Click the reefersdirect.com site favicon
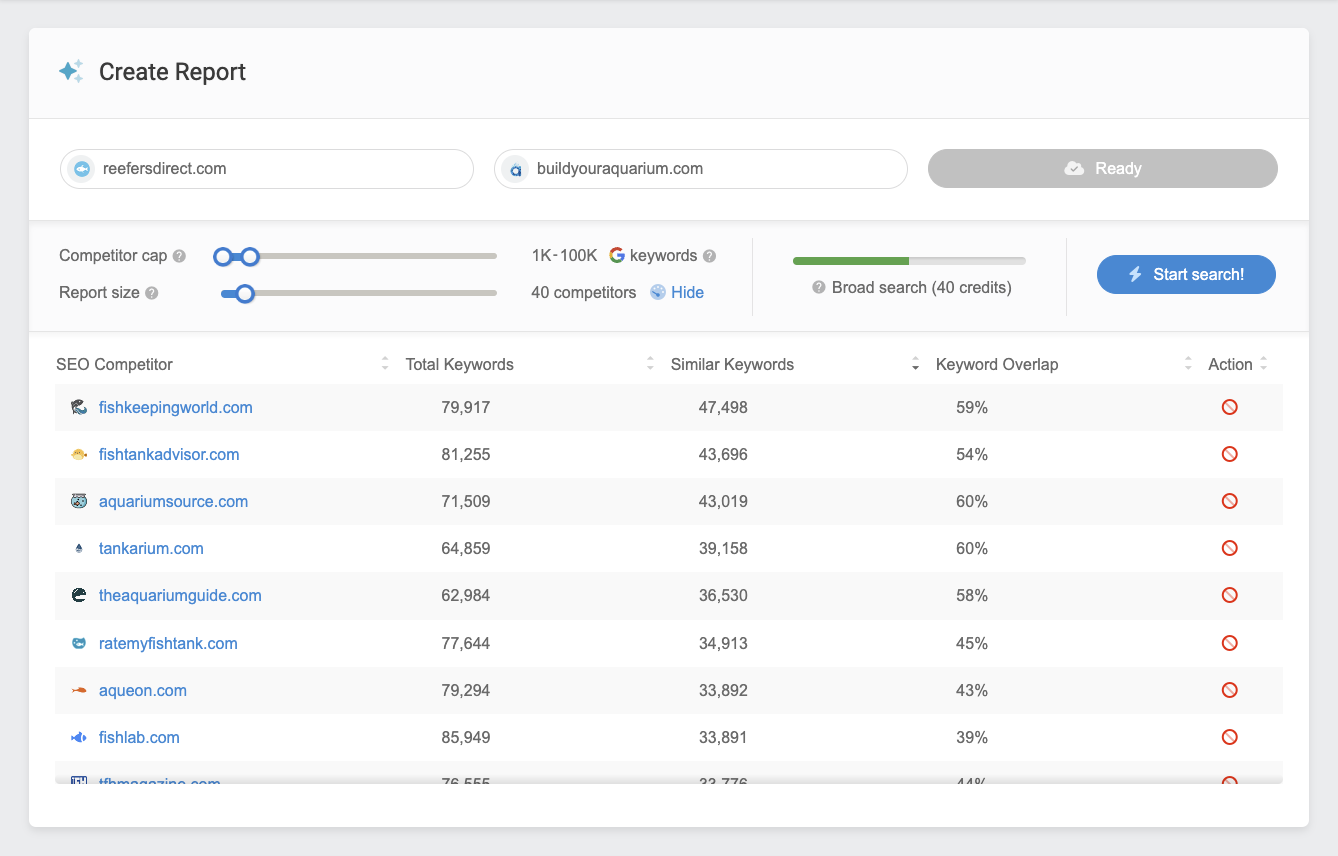1338x856 pixels. coord(81,169)
